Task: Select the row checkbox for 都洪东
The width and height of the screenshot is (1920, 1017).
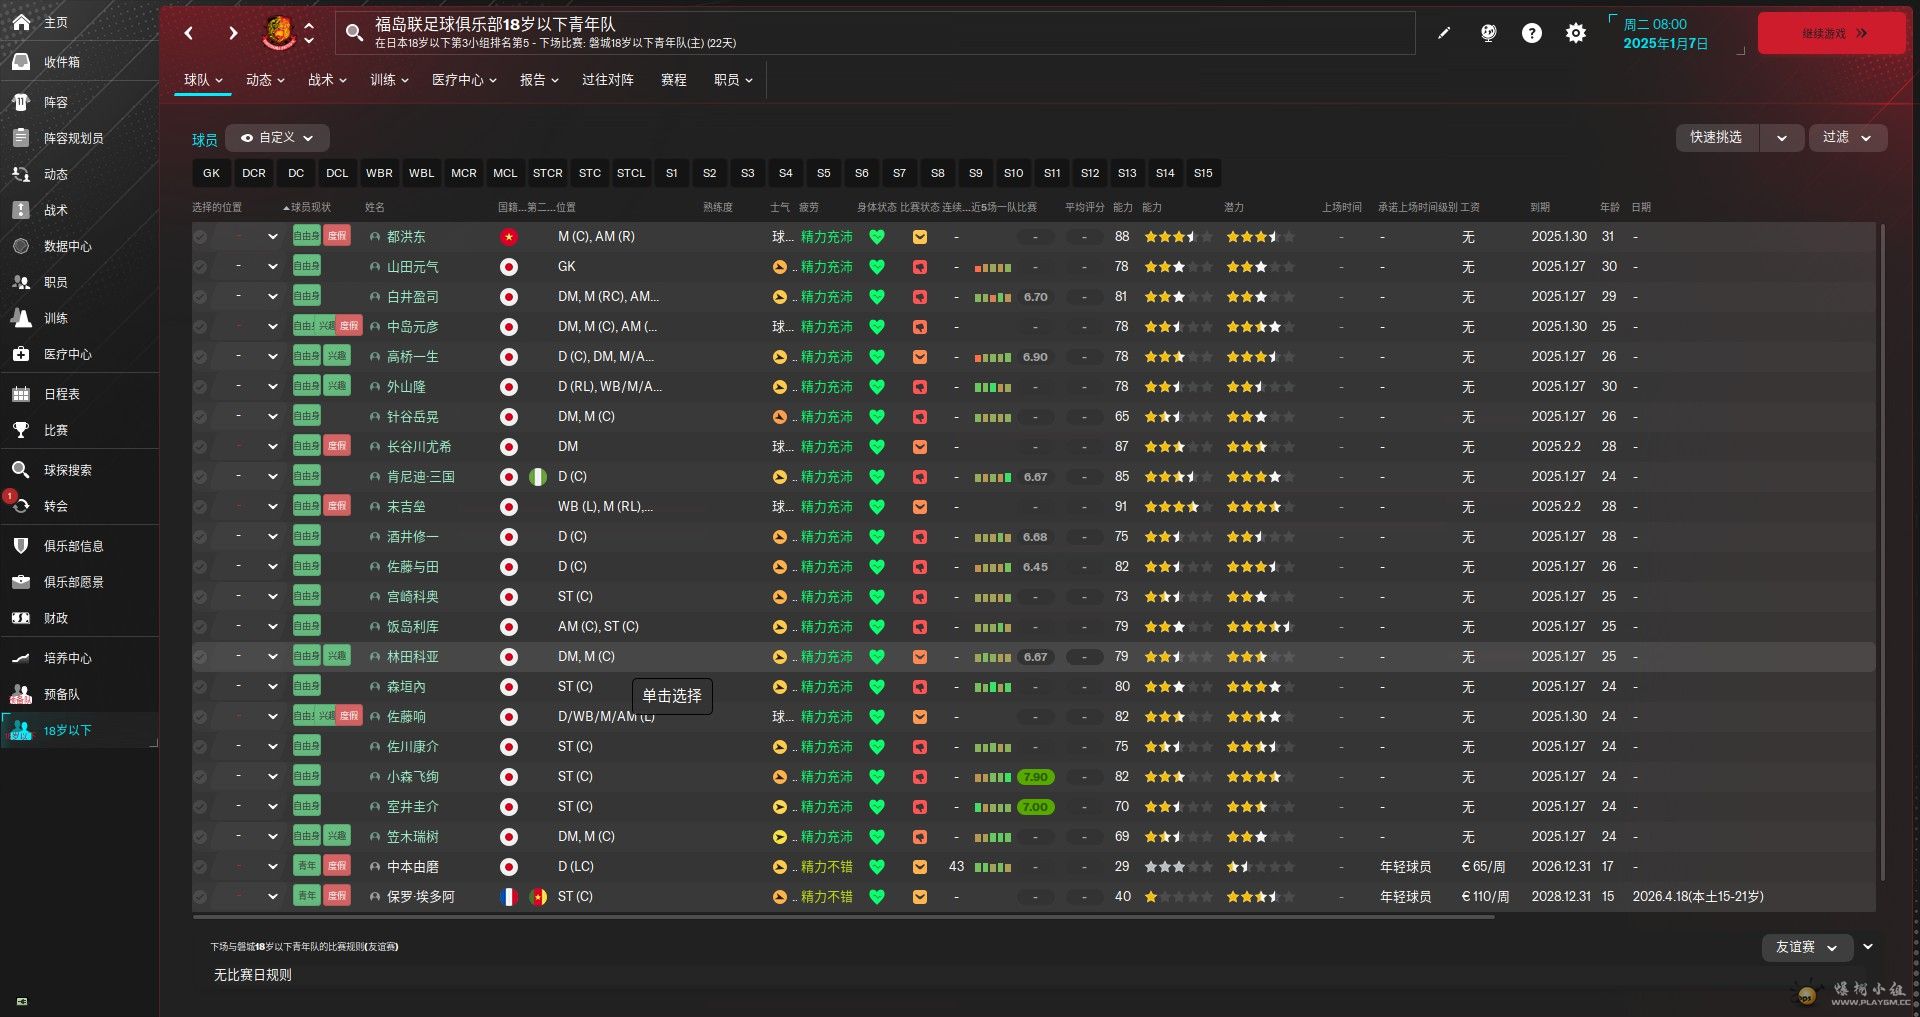Action: click(200, 237)
